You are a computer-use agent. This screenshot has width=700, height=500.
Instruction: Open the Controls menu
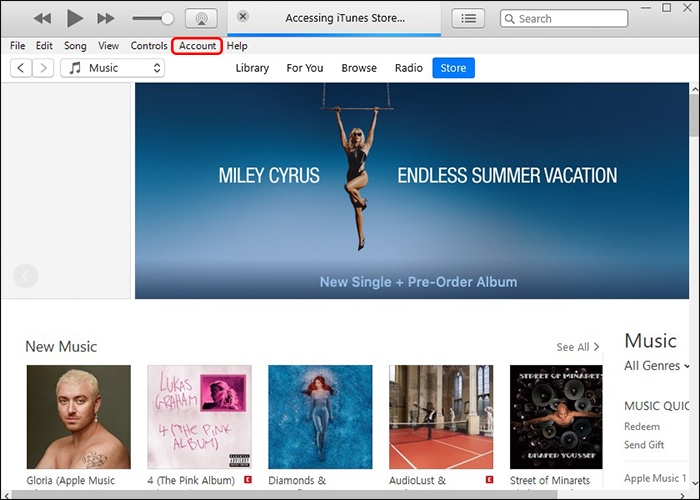[149, 46]
